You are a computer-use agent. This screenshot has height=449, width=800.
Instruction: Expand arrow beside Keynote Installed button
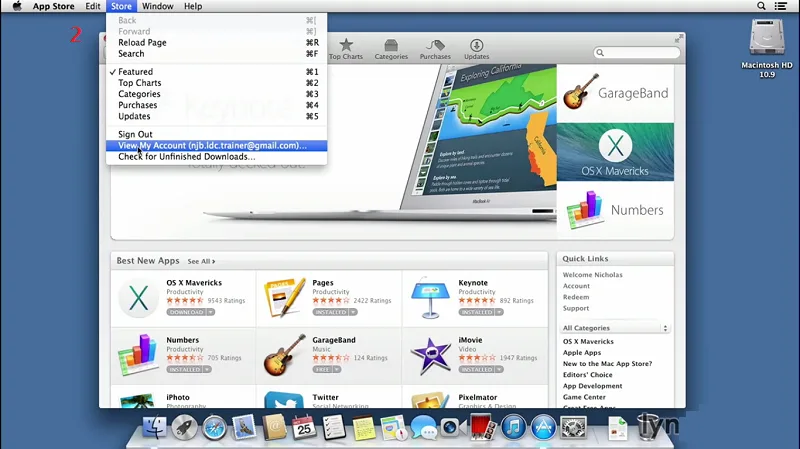coord(499,312)
